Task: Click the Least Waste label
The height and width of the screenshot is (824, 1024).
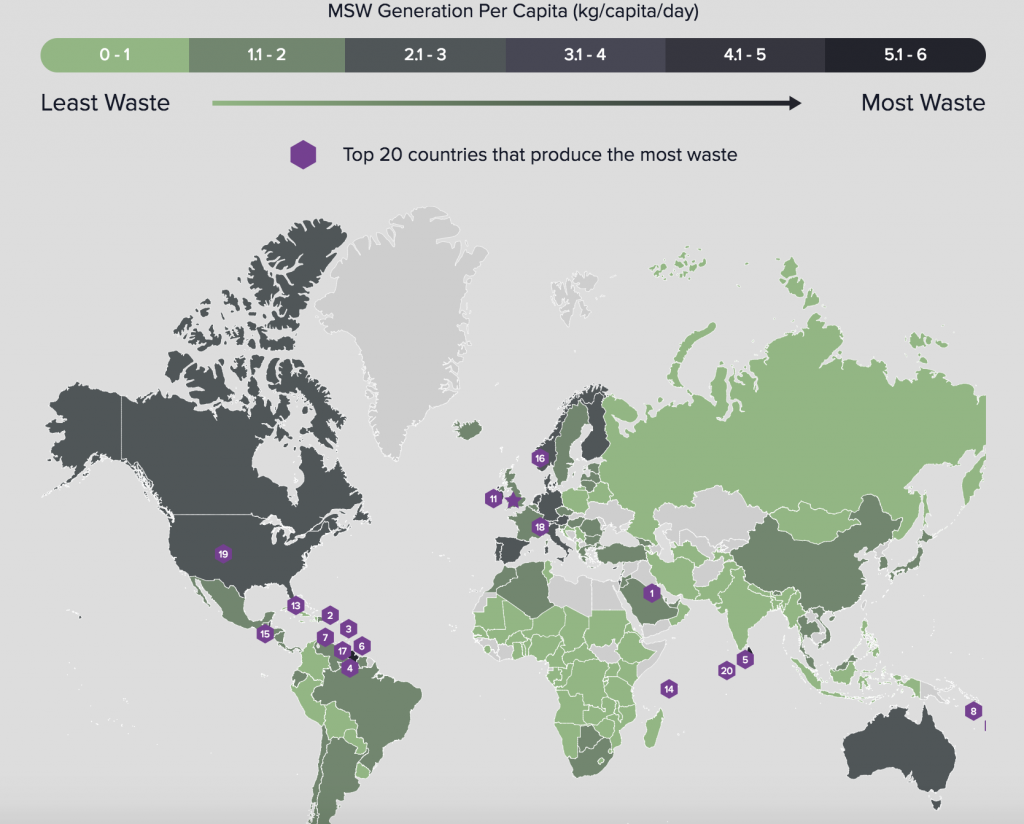Action: 105,103
